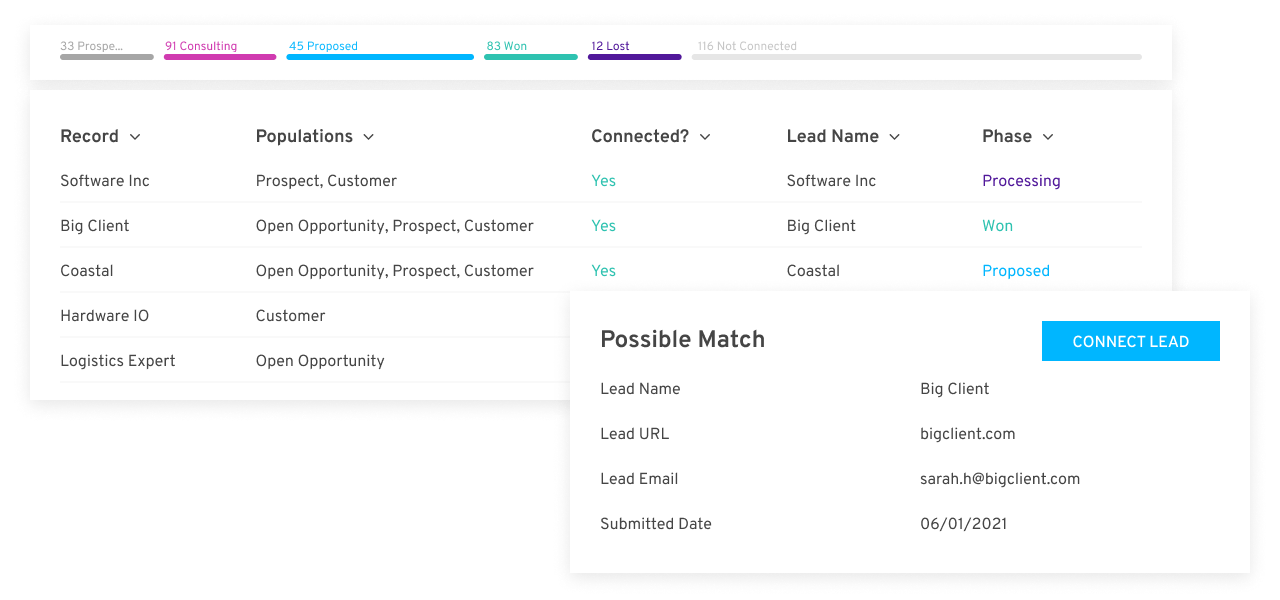Select the 45 Proposed pipeline segment
Viewport: 1280px width, 600px height.
coord(380,51)
